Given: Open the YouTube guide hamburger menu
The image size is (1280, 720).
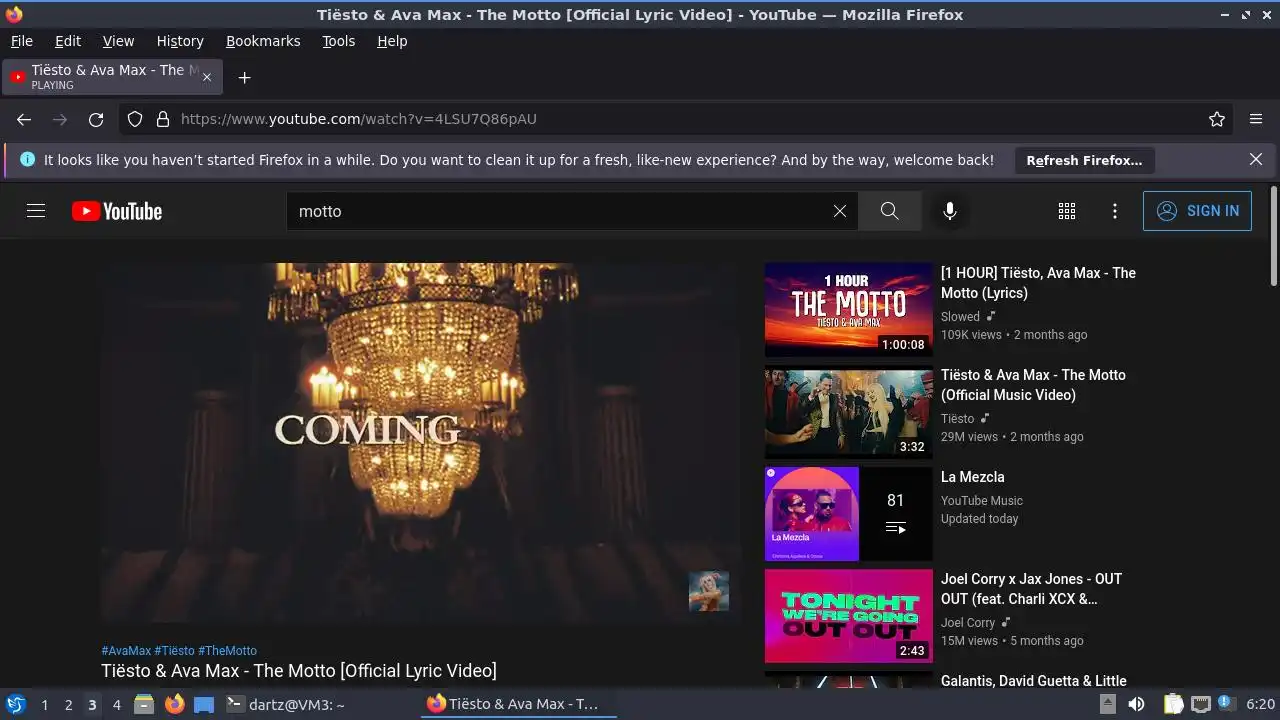Looking at the screenshot, I should 36,211.
